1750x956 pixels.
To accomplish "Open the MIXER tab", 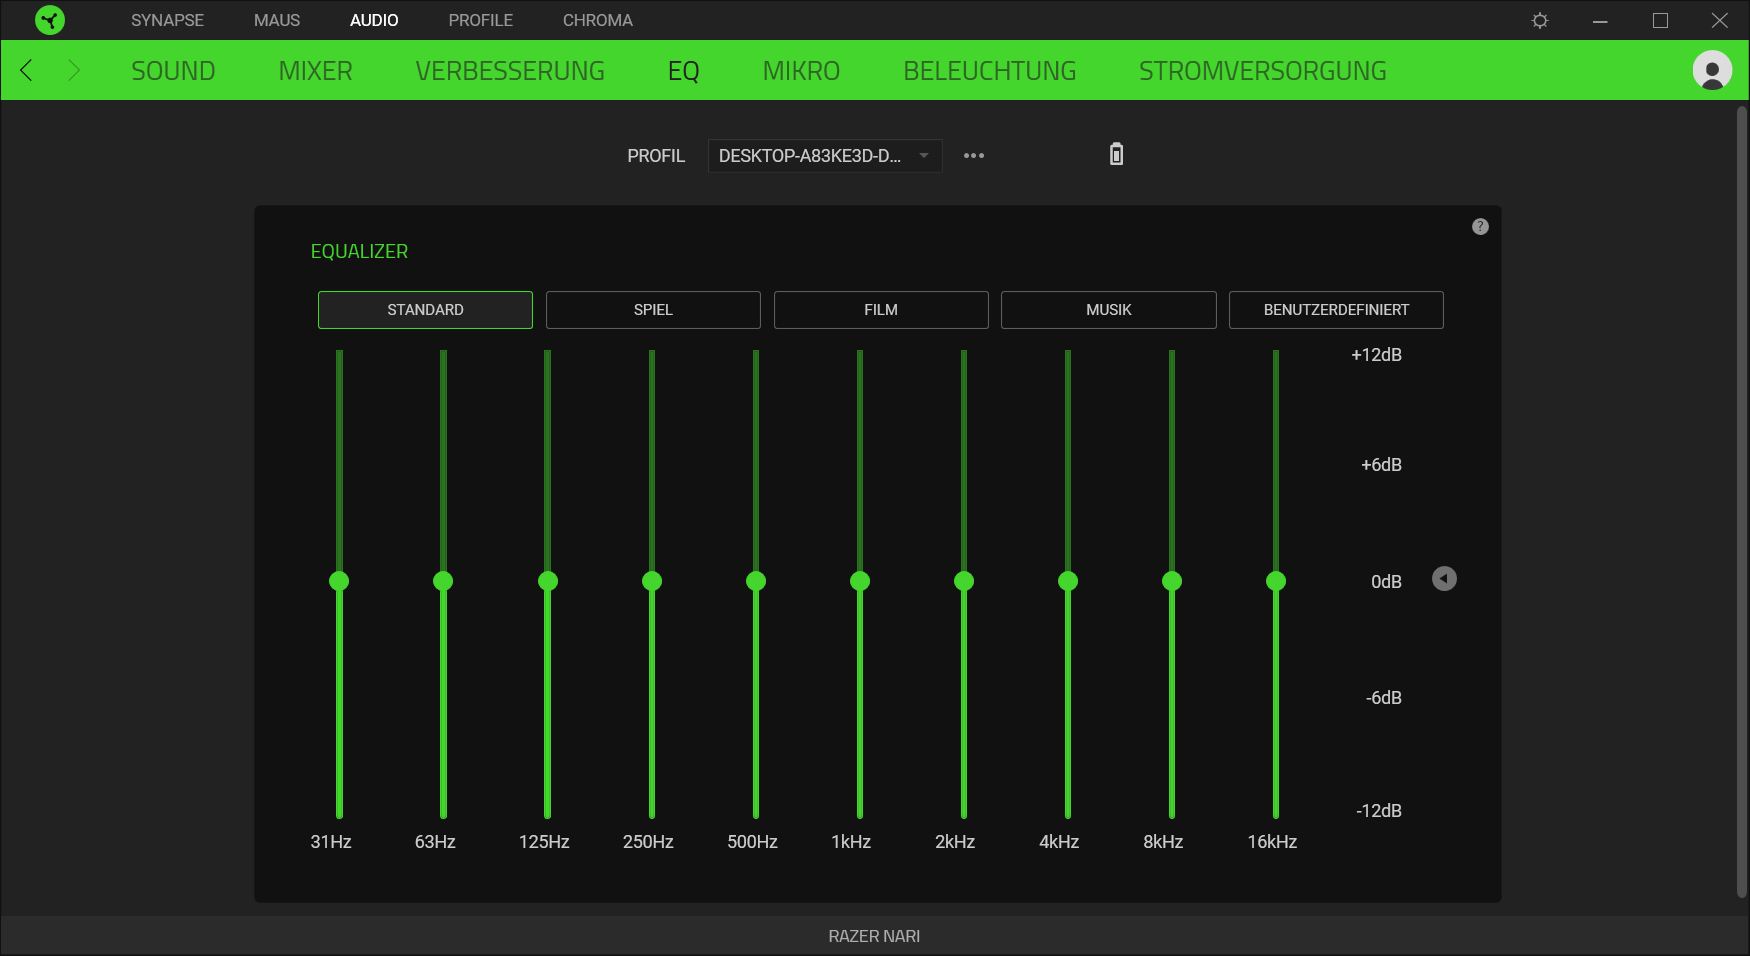I will pos(315,71).
